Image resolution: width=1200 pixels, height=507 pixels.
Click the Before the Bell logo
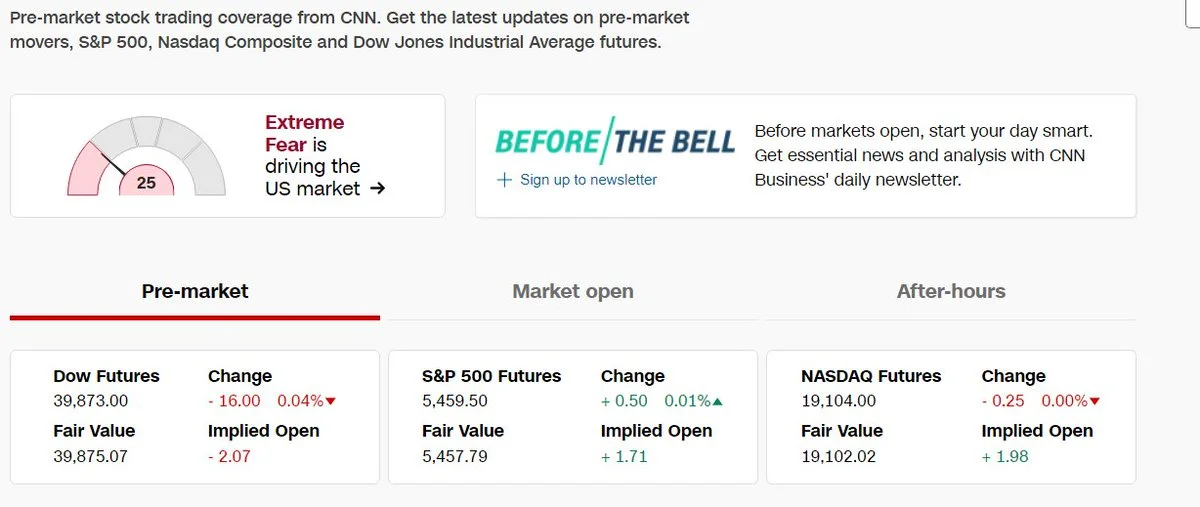615,141
